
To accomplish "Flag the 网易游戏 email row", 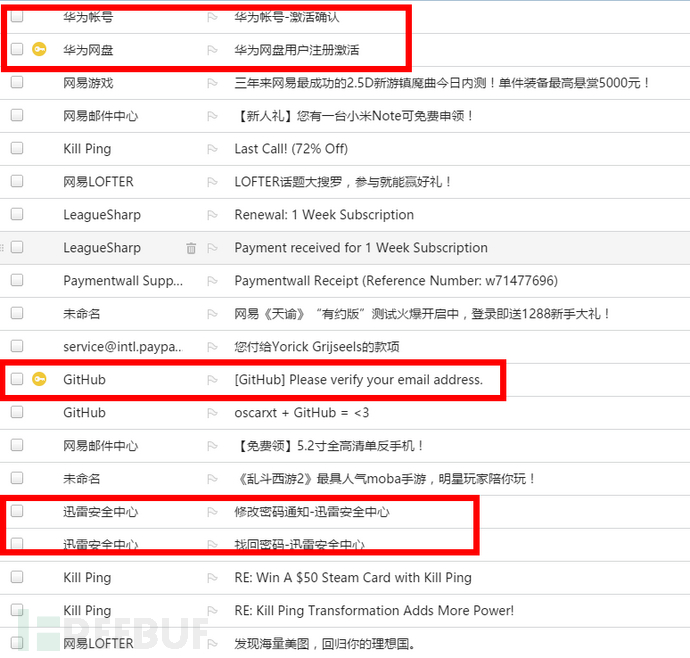I will point(212,83).
